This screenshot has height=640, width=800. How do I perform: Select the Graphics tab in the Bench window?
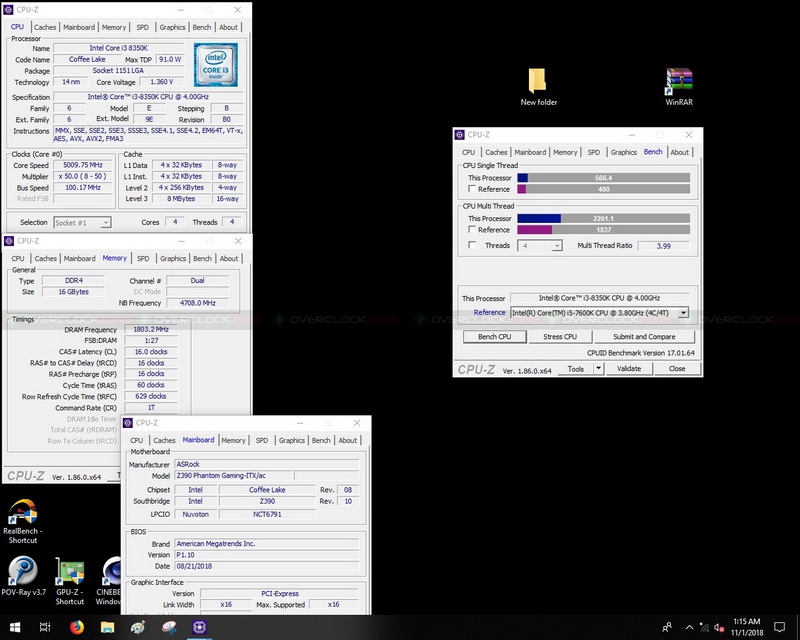[623, 152]
